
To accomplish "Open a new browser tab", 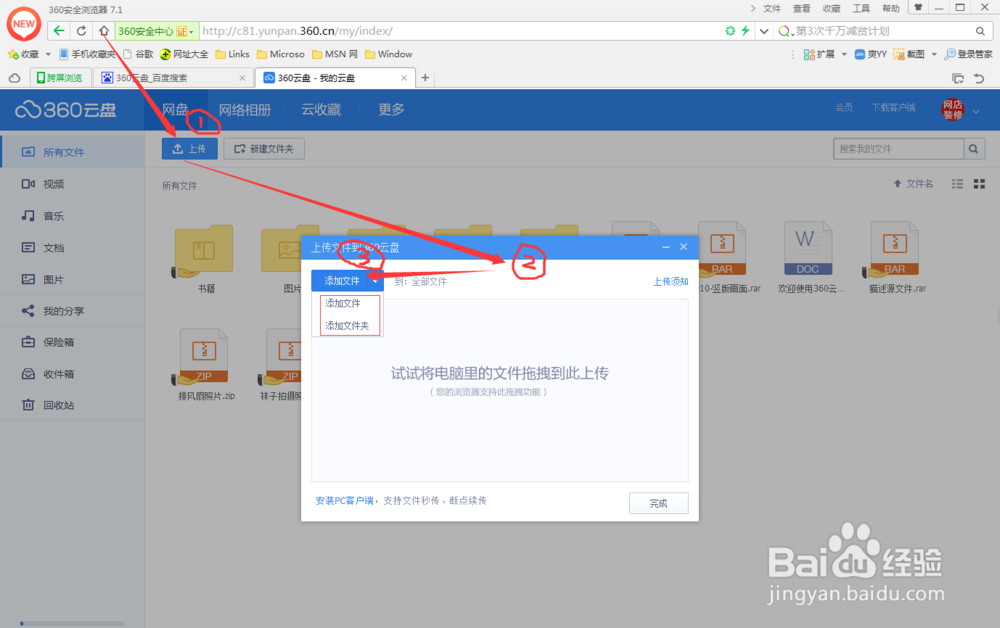I will click(x=425, y=78).
